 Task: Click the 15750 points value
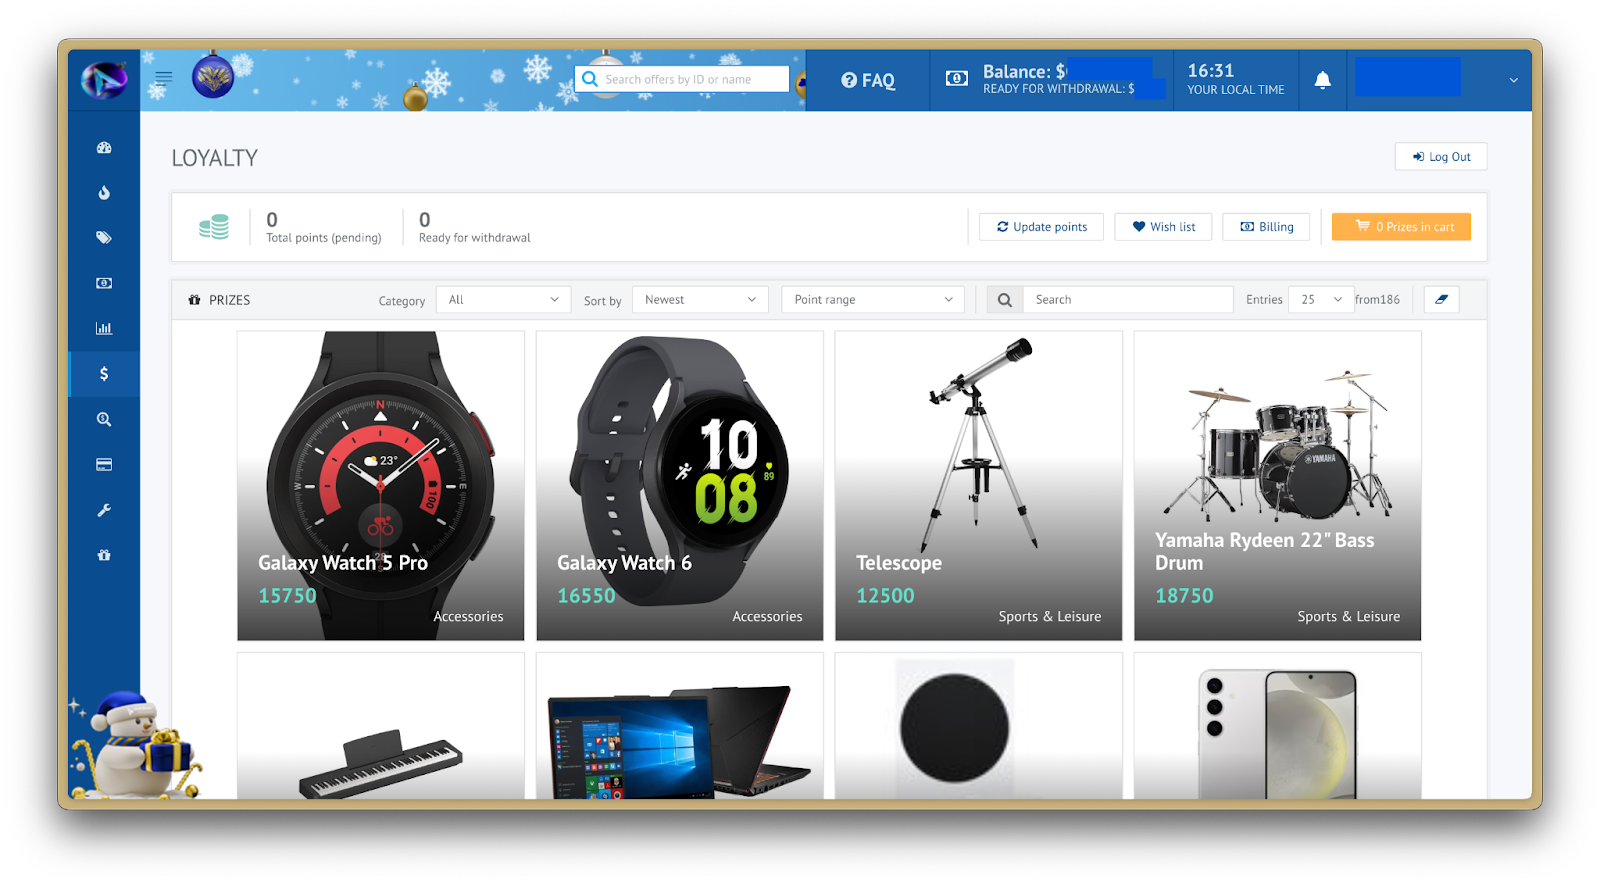287,596
